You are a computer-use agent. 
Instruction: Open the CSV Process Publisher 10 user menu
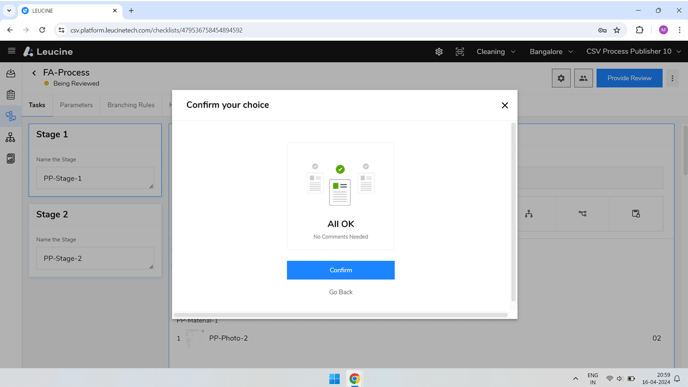633,52
